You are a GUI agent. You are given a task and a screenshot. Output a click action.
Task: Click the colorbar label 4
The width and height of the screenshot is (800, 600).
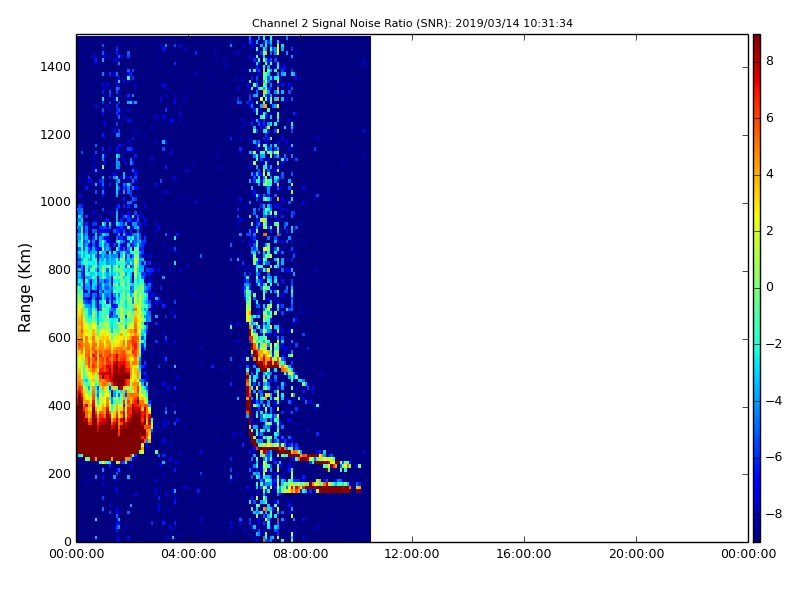pyautogui.click(x=770, y=174)
